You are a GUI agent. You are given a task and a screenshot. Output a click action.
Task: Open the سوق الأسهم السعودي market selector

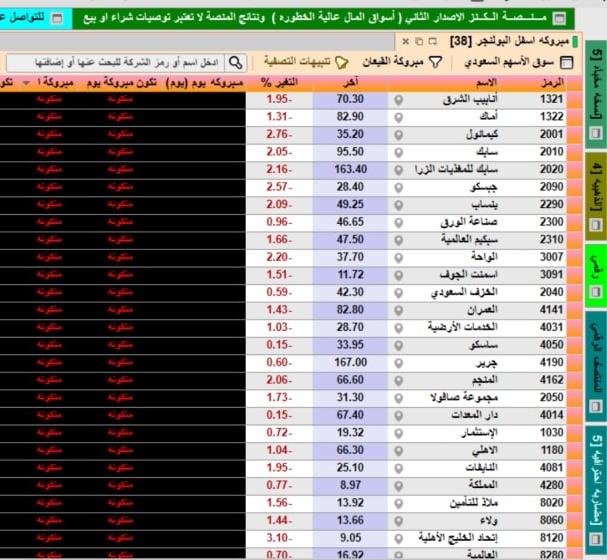[519, 62]
